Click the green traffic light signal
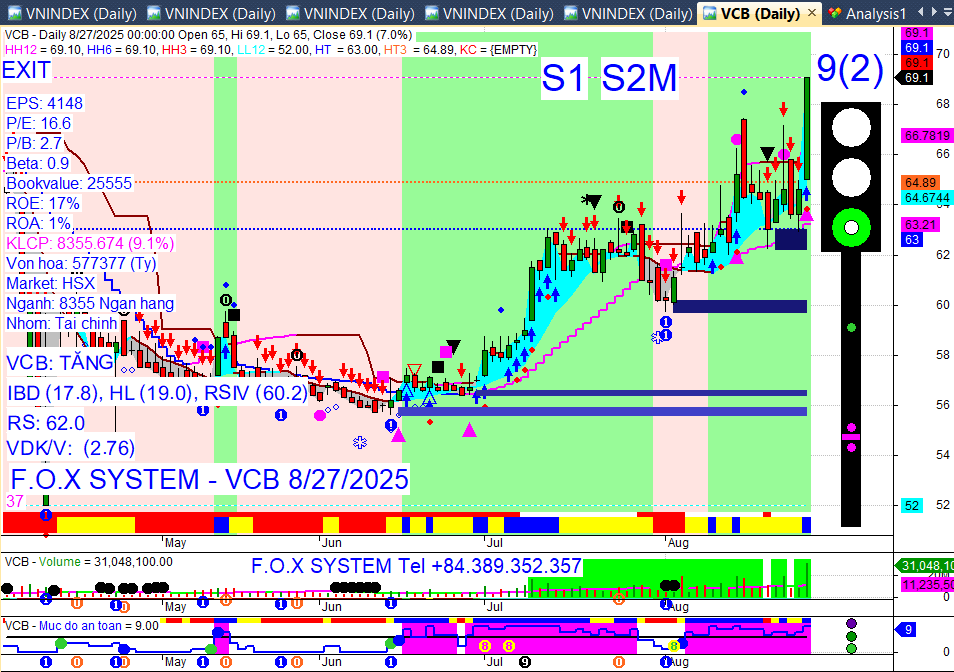Viewport: 954px width, 672px height. [x=851, y=227]
